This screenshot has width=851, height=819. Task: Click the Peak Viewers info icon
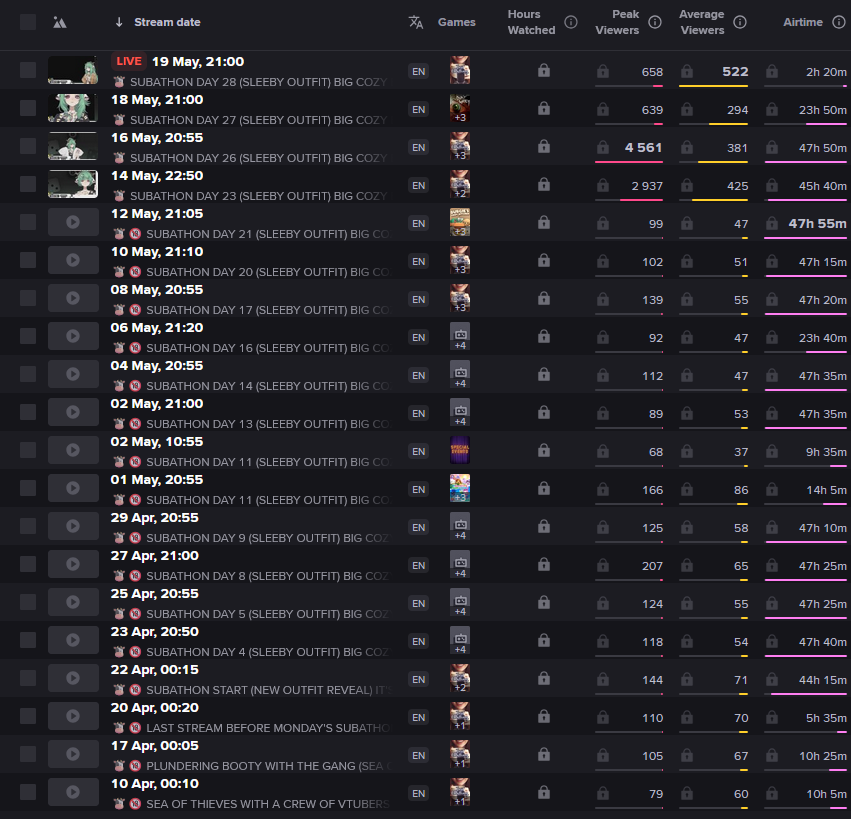pyautogui.click(x=655, y=22)
